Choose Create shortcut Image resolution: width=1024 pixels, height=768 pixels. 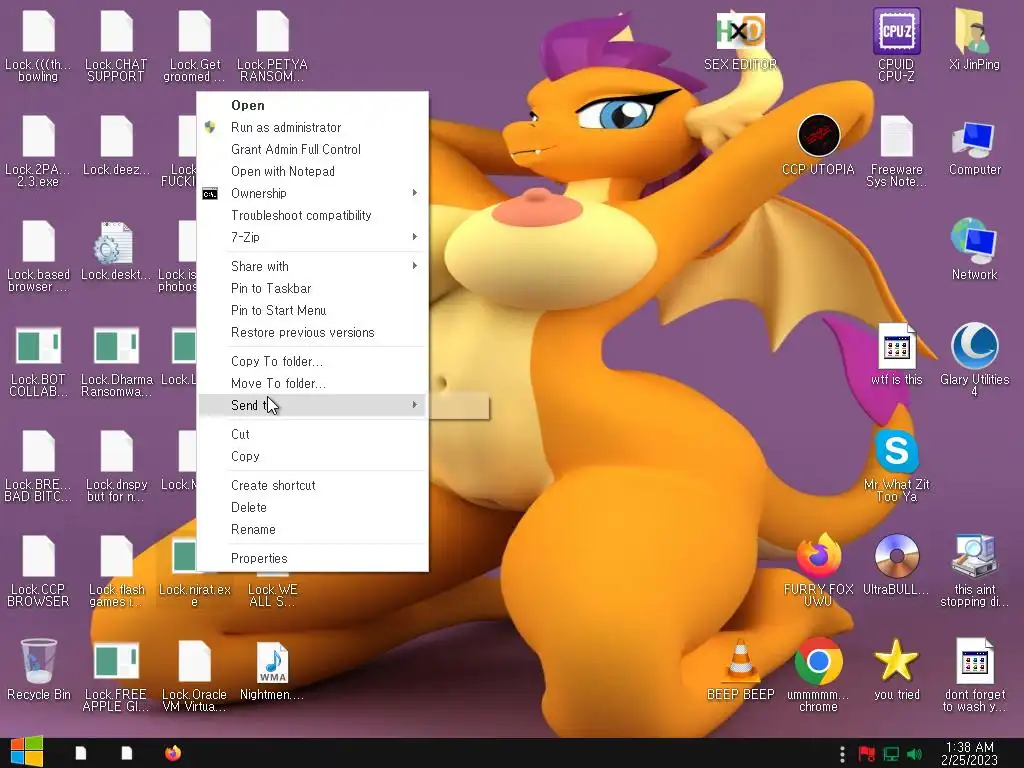pyautogui.click(x=312, y=485)
